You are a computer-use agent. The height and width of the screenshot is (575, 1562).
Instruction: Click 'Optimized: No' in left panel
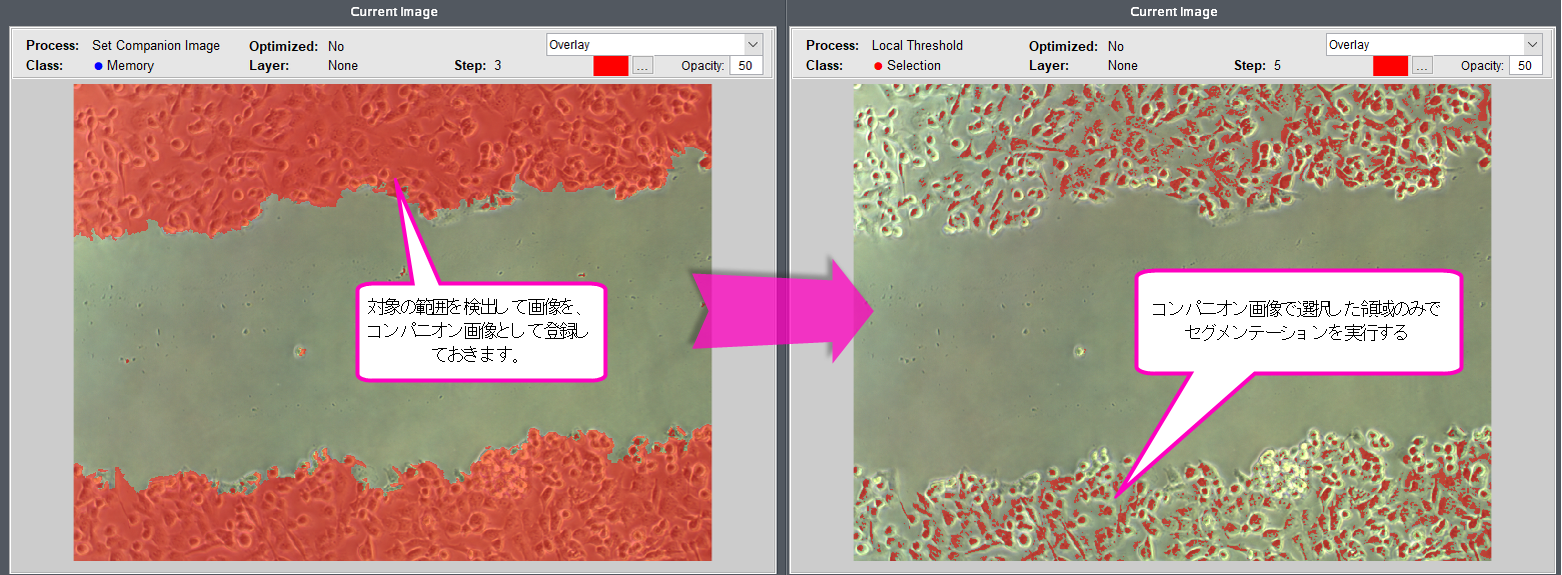click(x=296, y=46)
